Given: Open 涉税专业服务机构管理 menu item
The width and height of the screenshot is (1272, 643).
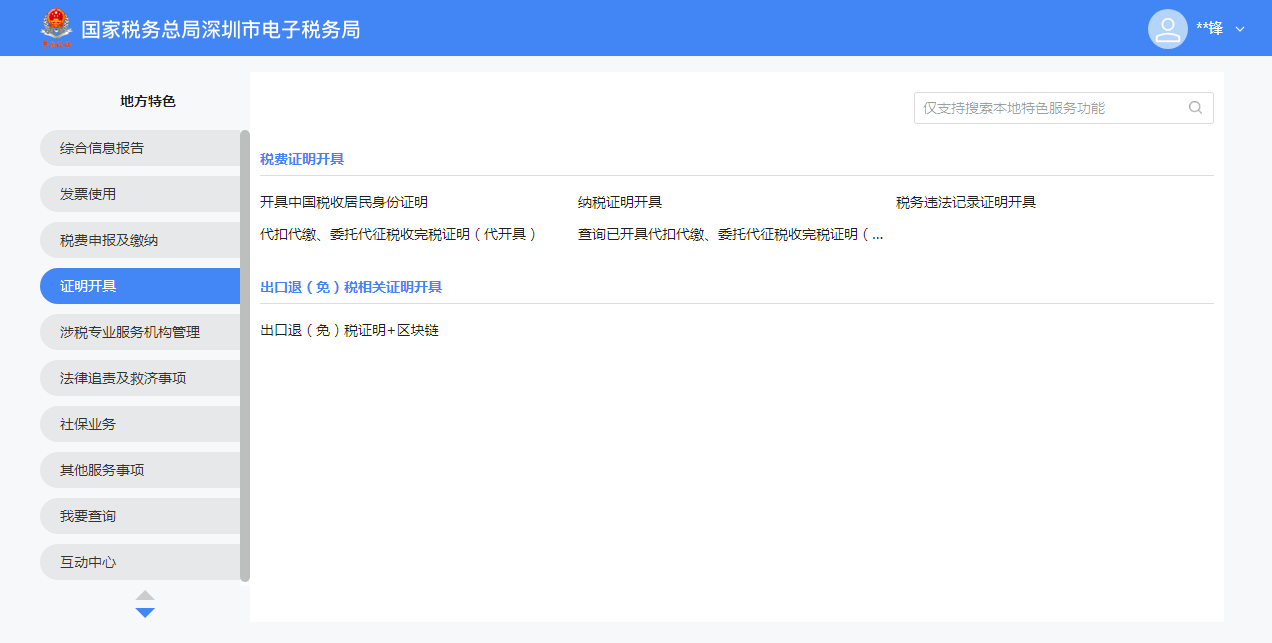Looking at the screenshot, I should (140, 332).
